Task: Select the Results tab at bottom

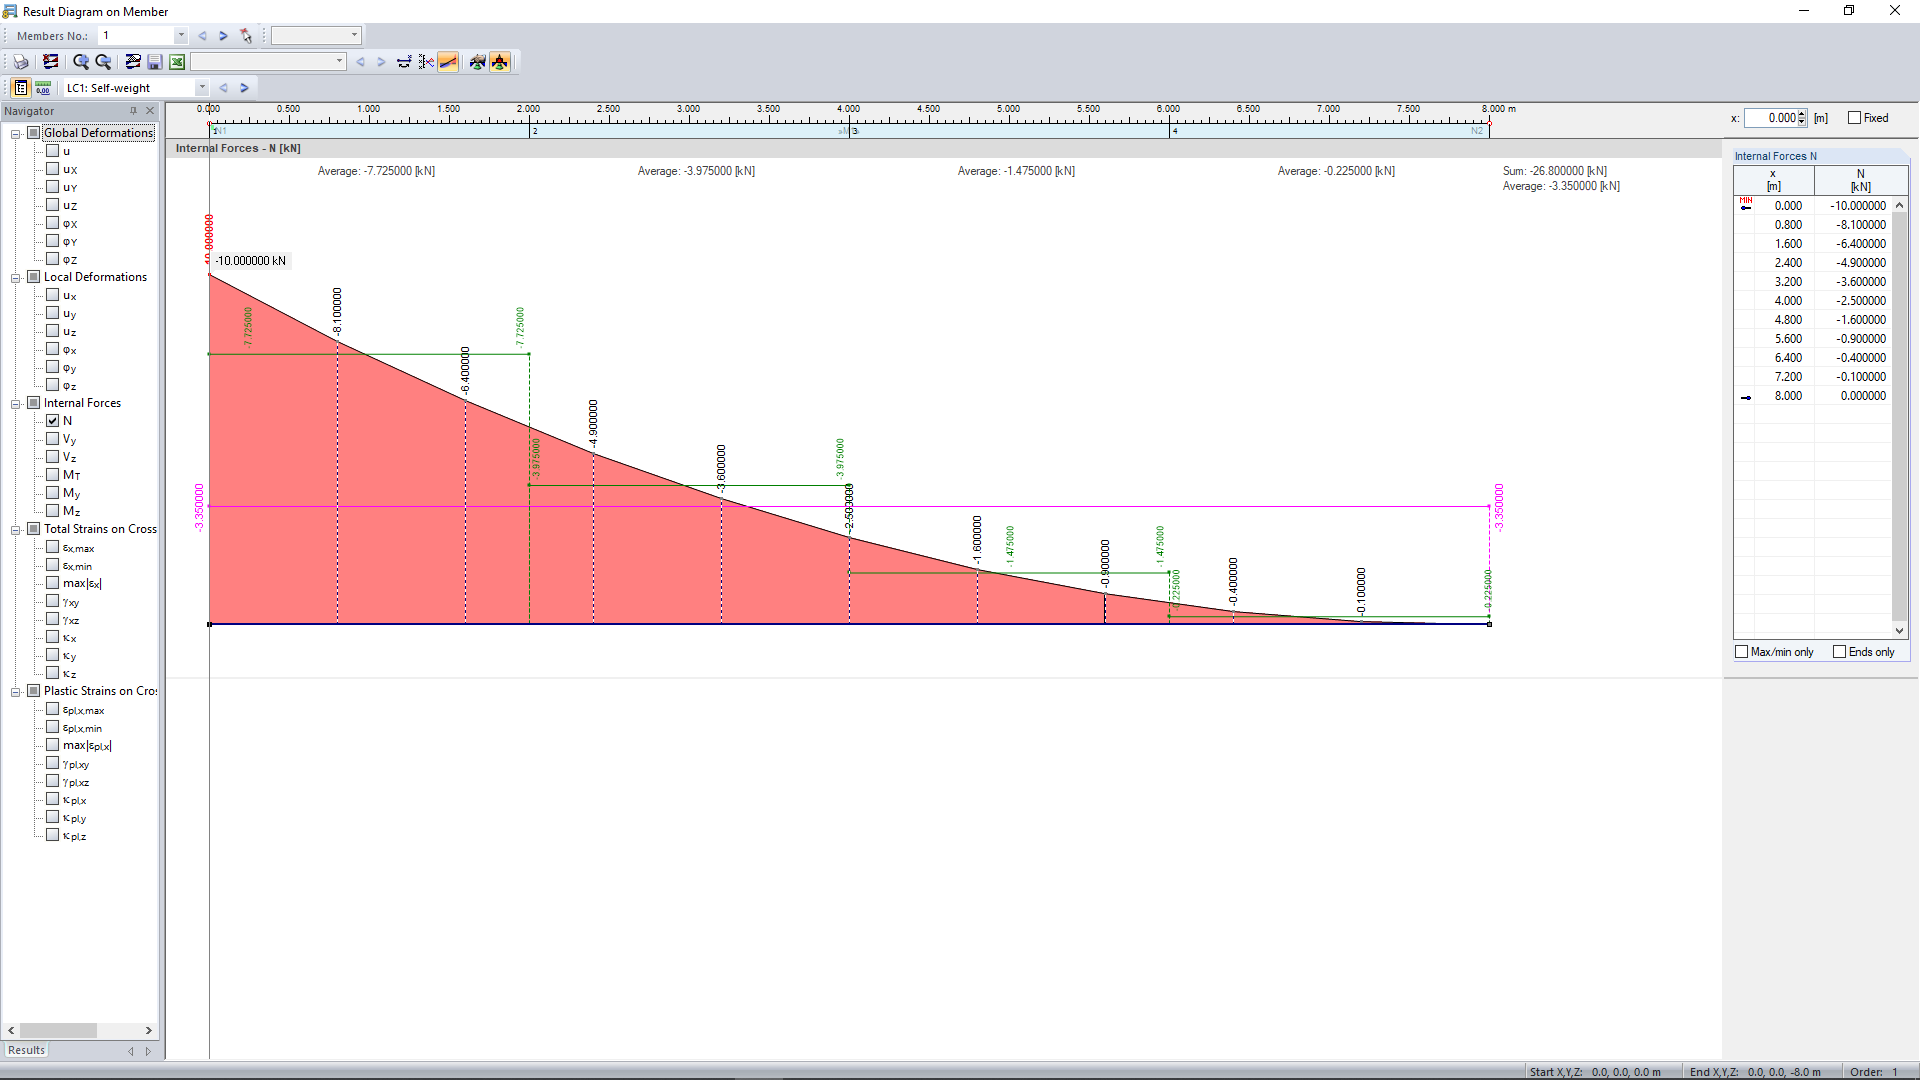Action: pos(27,1050)
